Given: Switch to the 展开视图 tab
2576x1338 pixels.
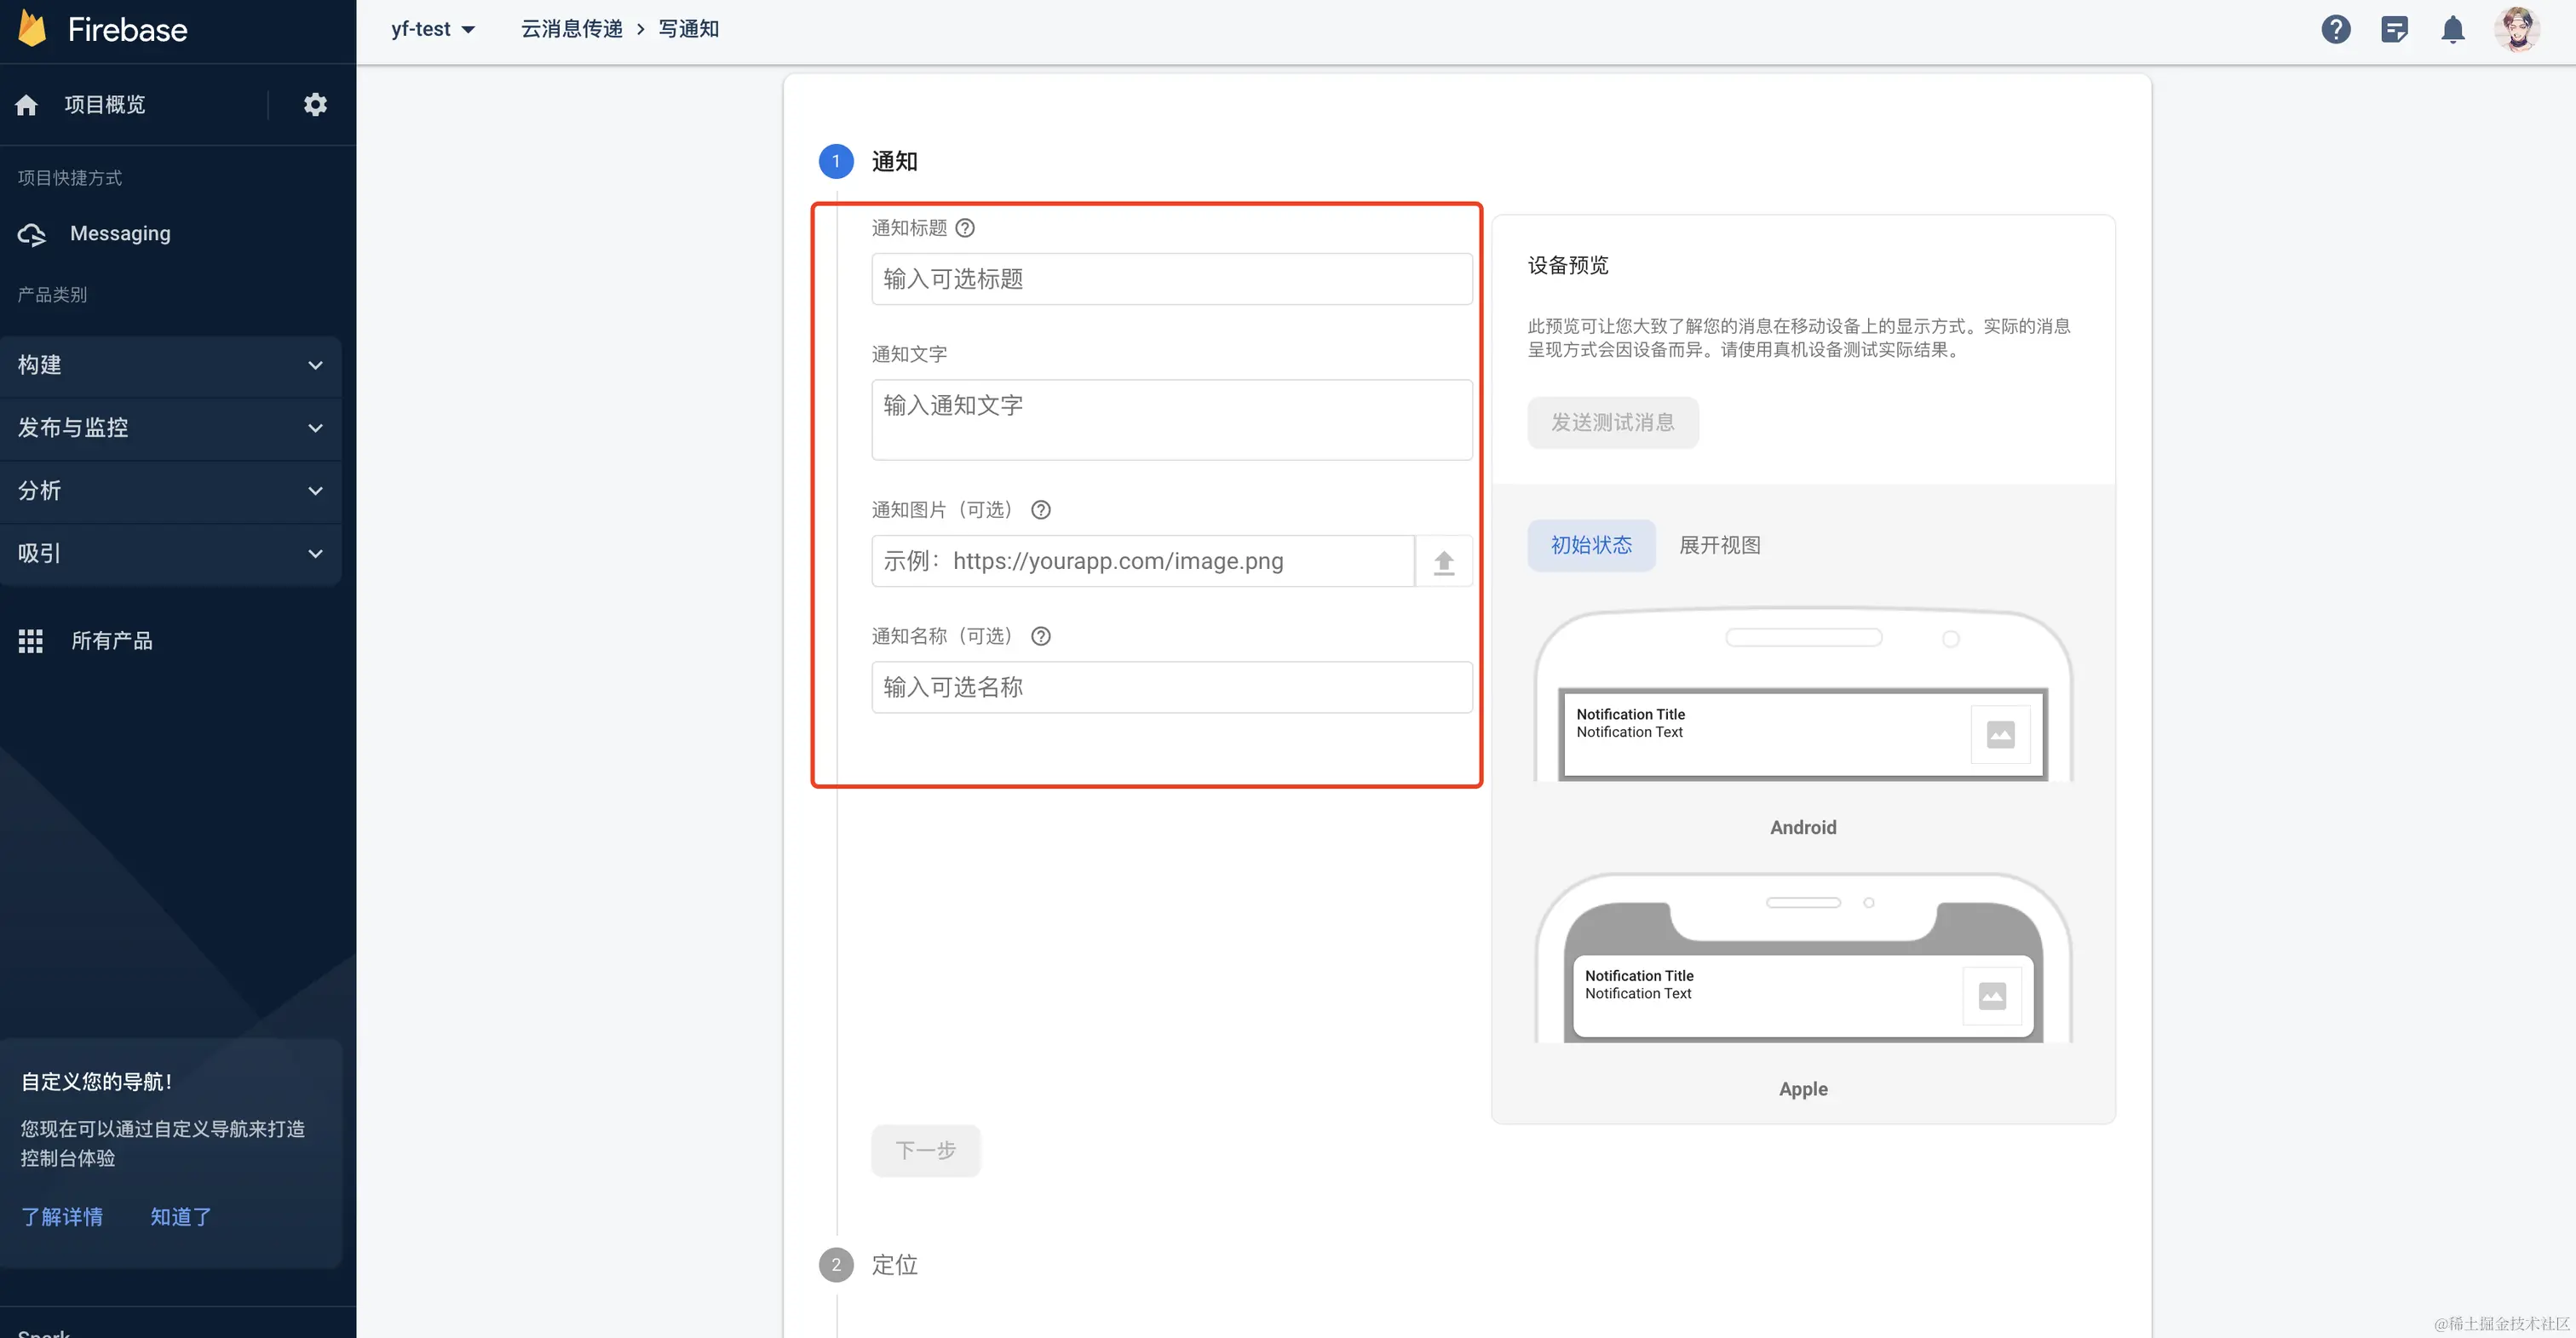Looking at the screenshot, I should [x=1719, y=545].
